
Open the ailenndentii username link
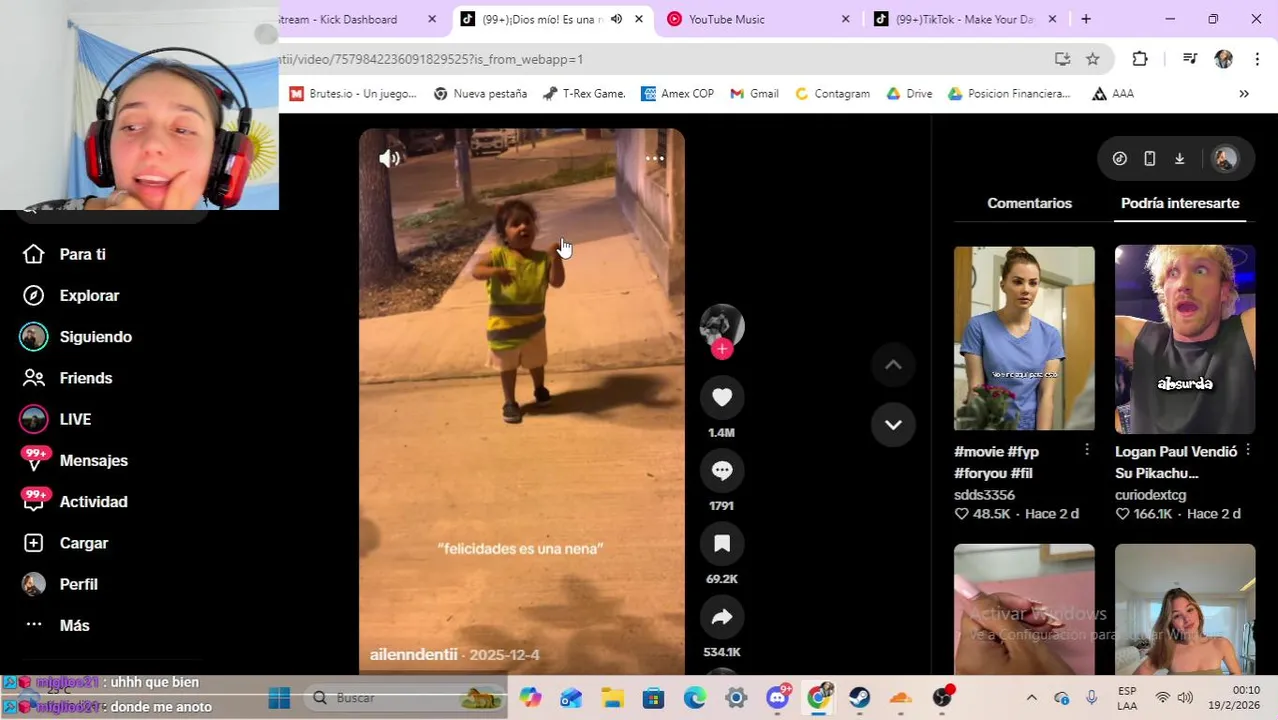413,654
